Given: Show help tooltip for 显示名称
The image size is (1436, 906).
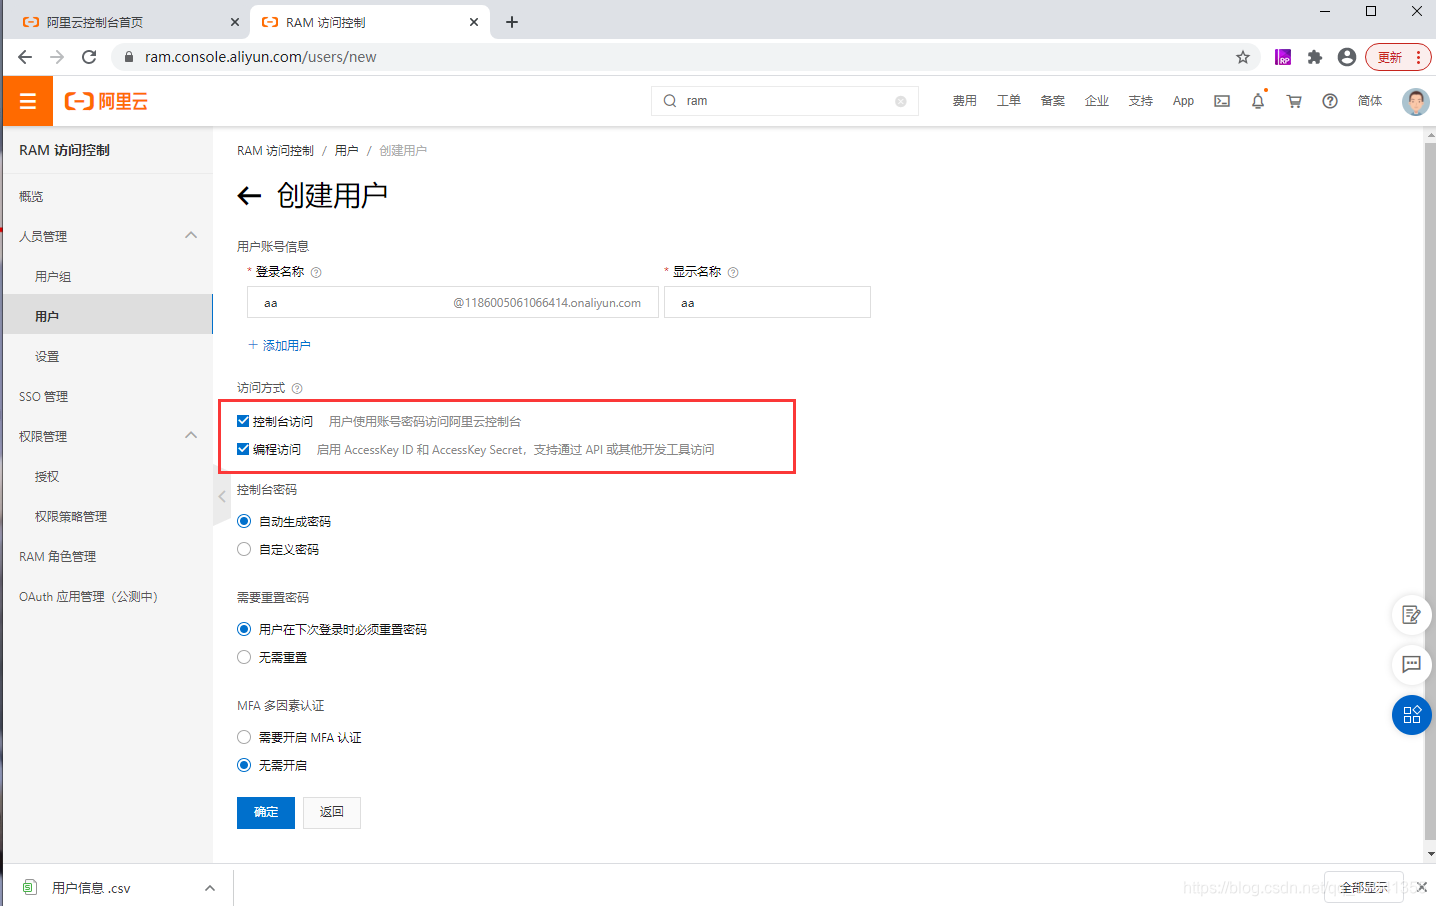Looking at the screenshot, I should 733,272.
